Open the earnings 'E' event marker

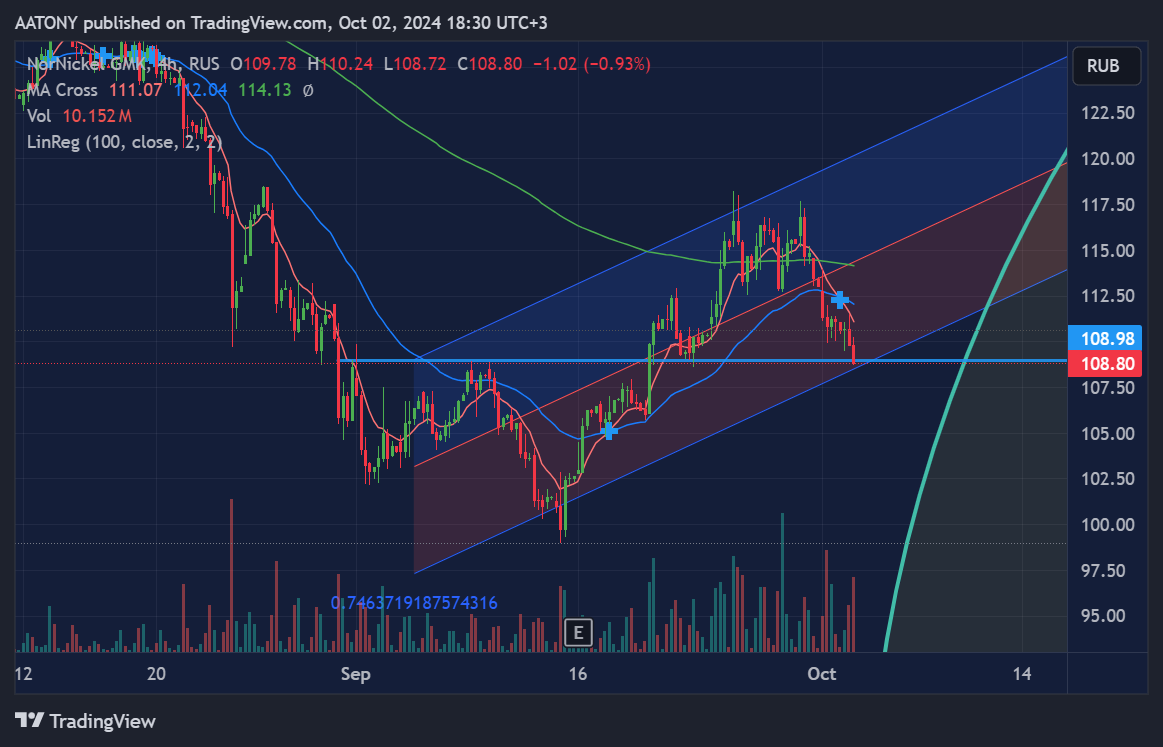[x=578, y=633]
